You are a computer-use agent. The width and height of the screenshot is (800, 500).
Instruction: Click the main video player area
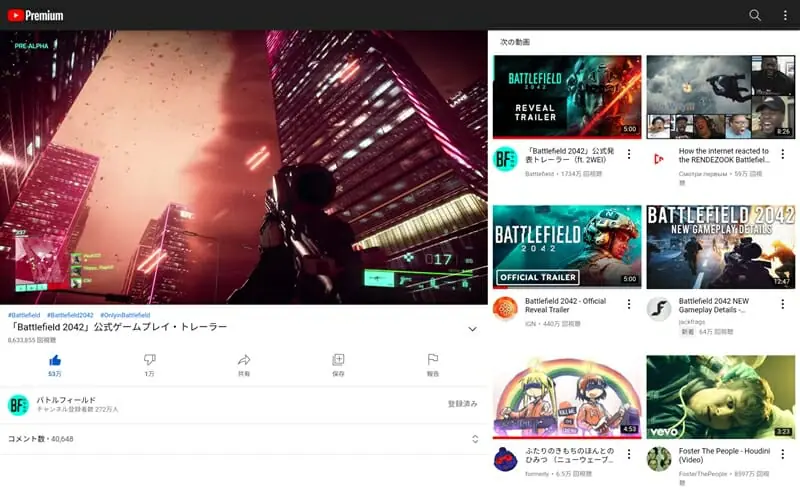pos(244,167)
